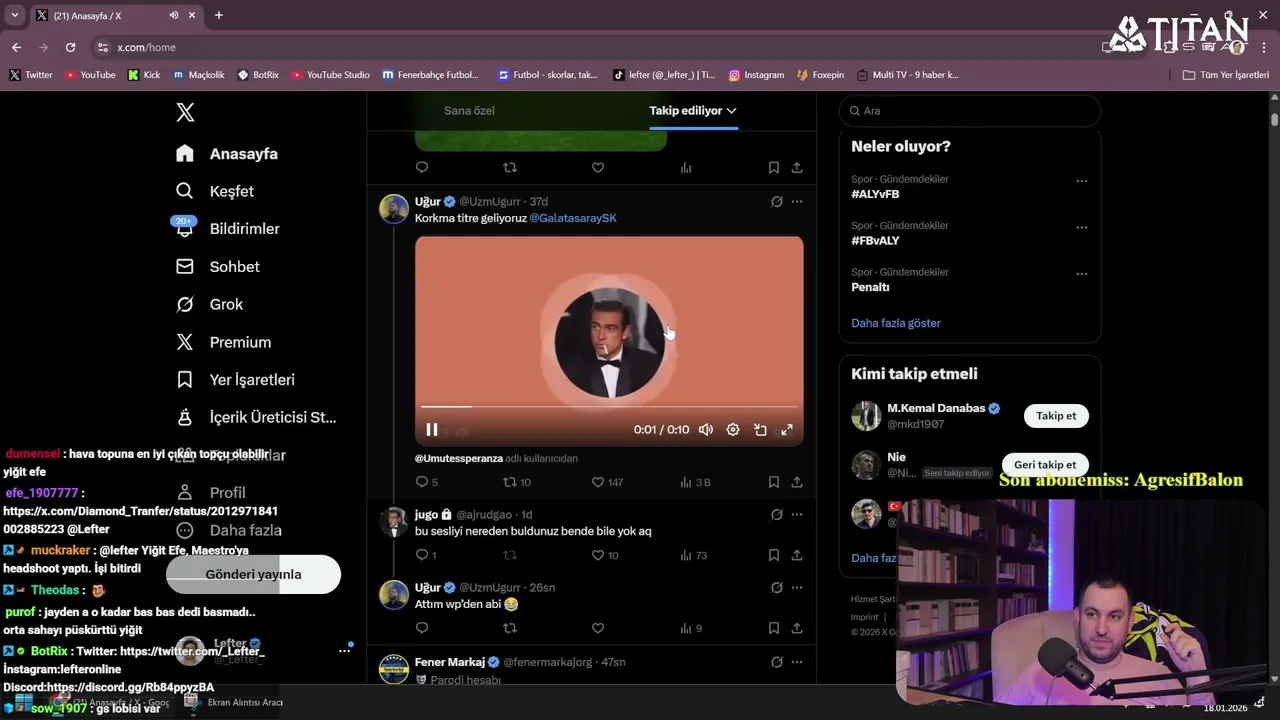This screenshot has height=720, width=1280.
Task: Reply to the post with 5 comments
Action: pyautogui.click(x=422, y=482)
